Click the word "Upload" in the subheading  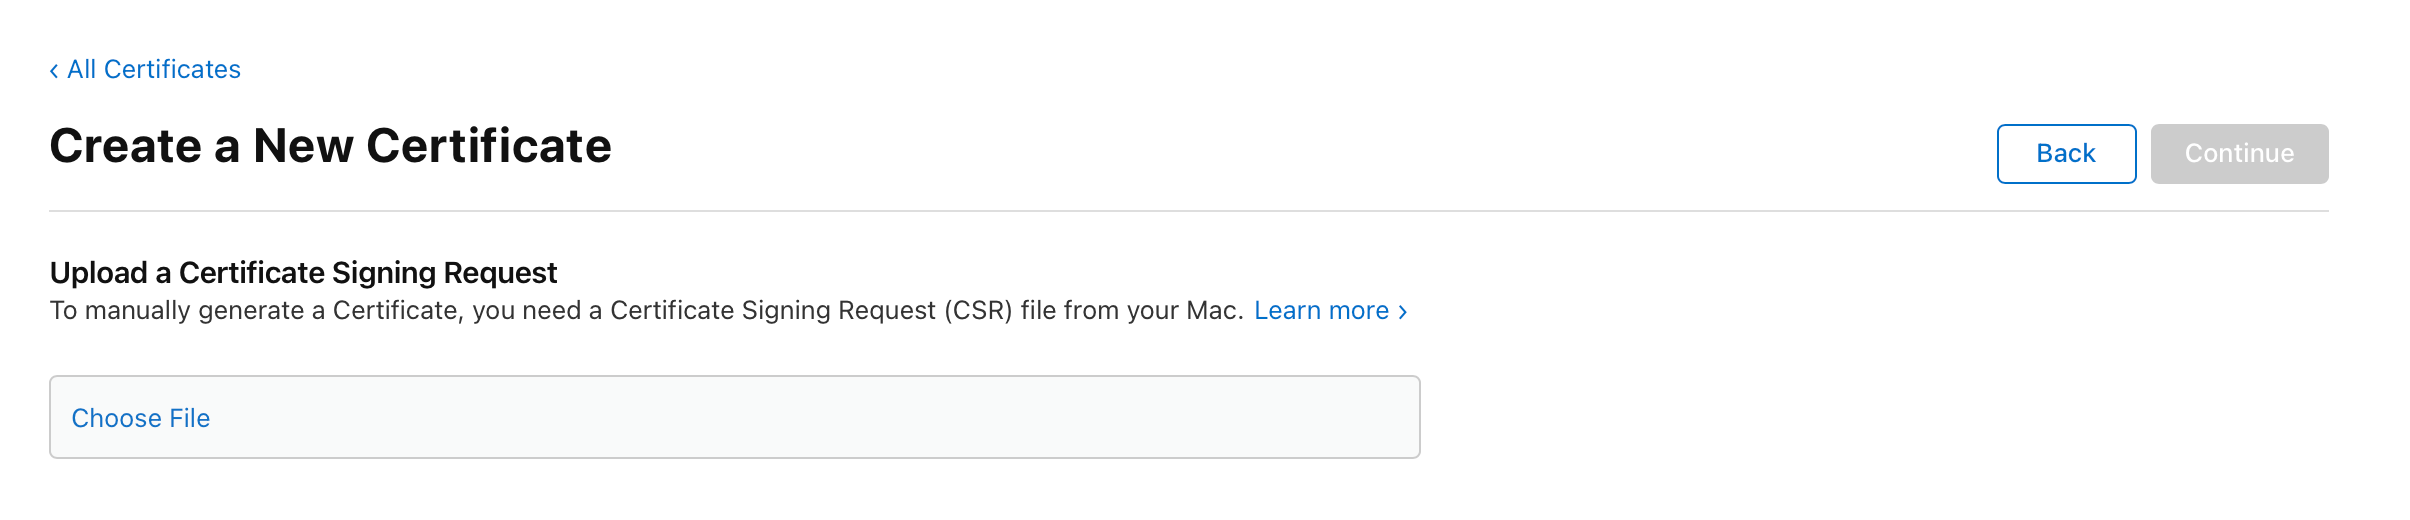tap(98, 272)
